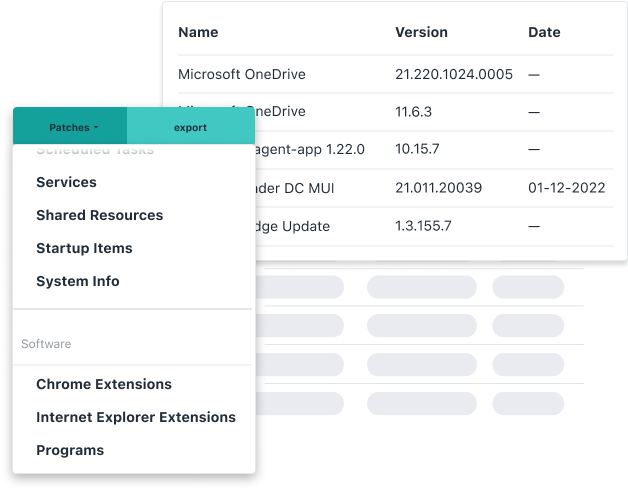Screen dimensions: 628x490
Task: Click version 21.220.1024.0005 cell
Action: click(453, 74)
